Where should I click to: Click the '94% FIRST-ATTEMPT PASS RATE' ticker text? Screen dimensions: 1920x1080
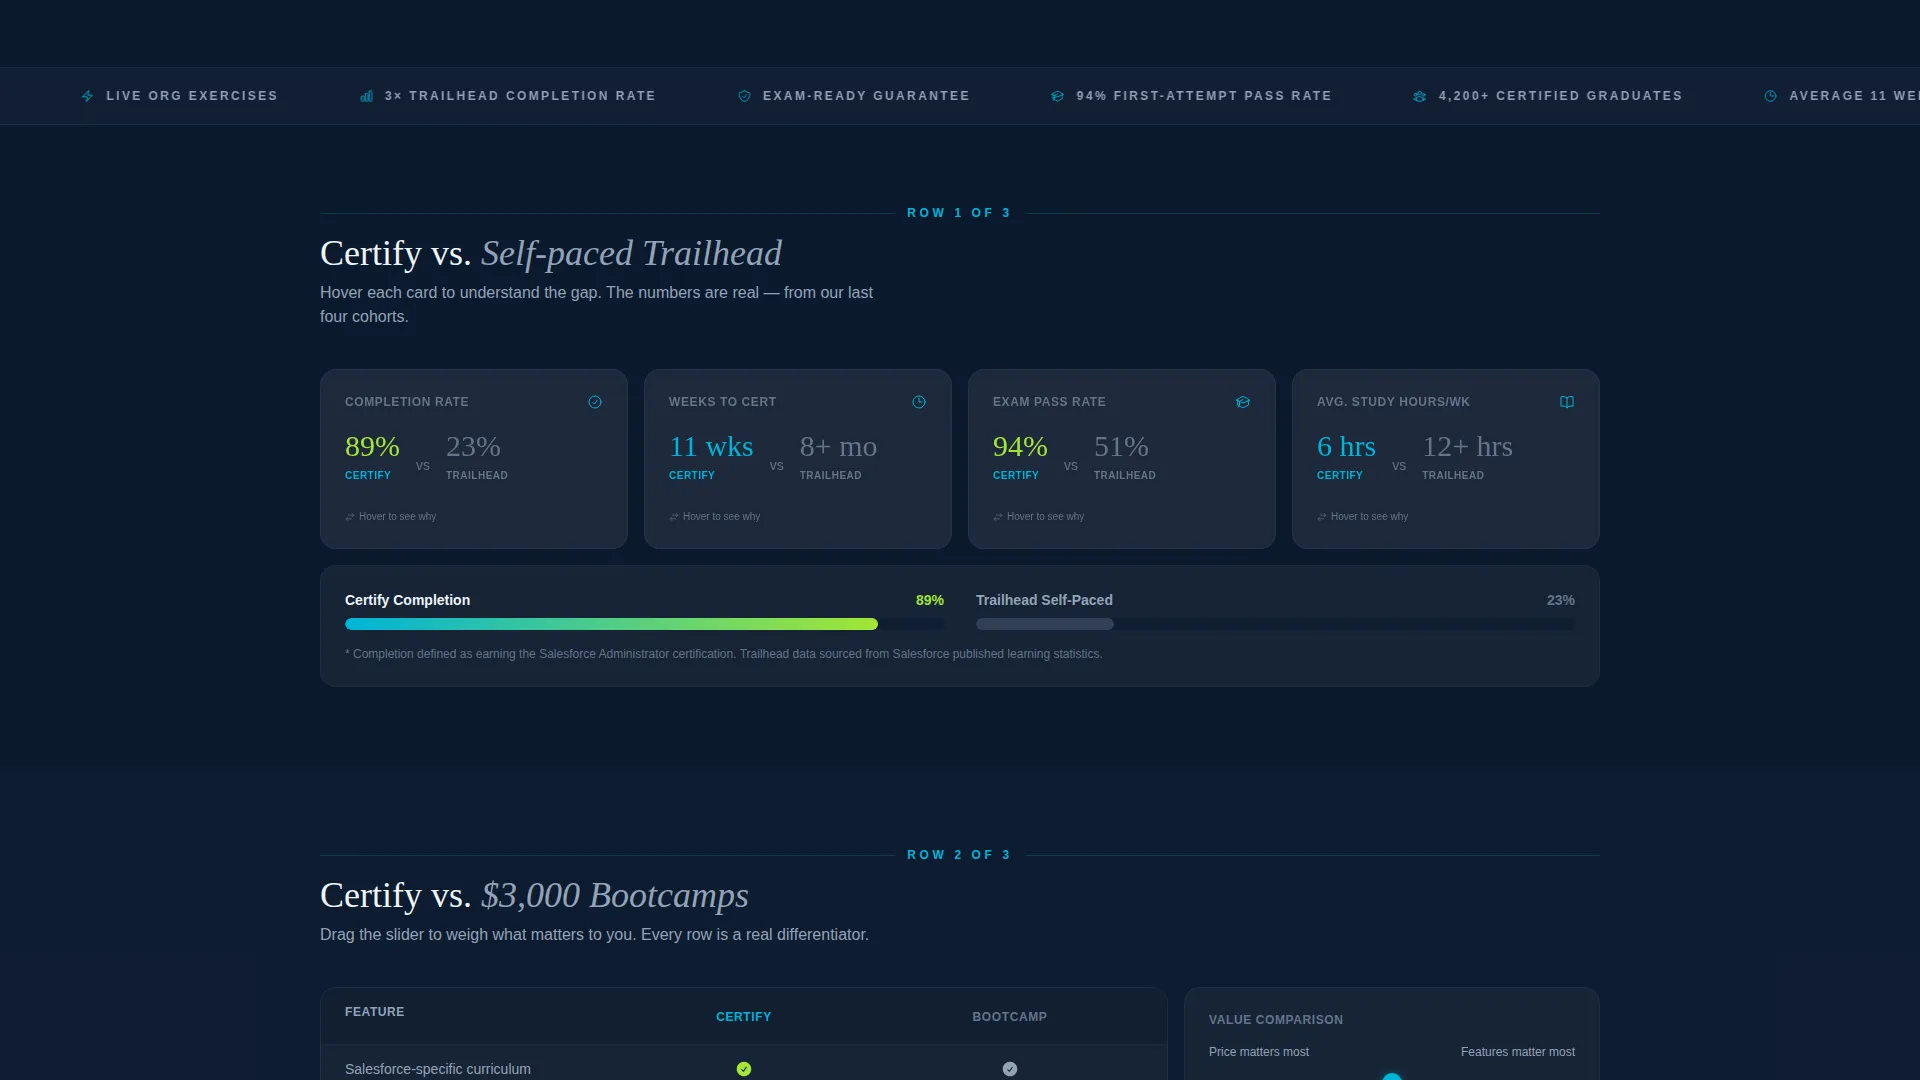[1204, 96]
